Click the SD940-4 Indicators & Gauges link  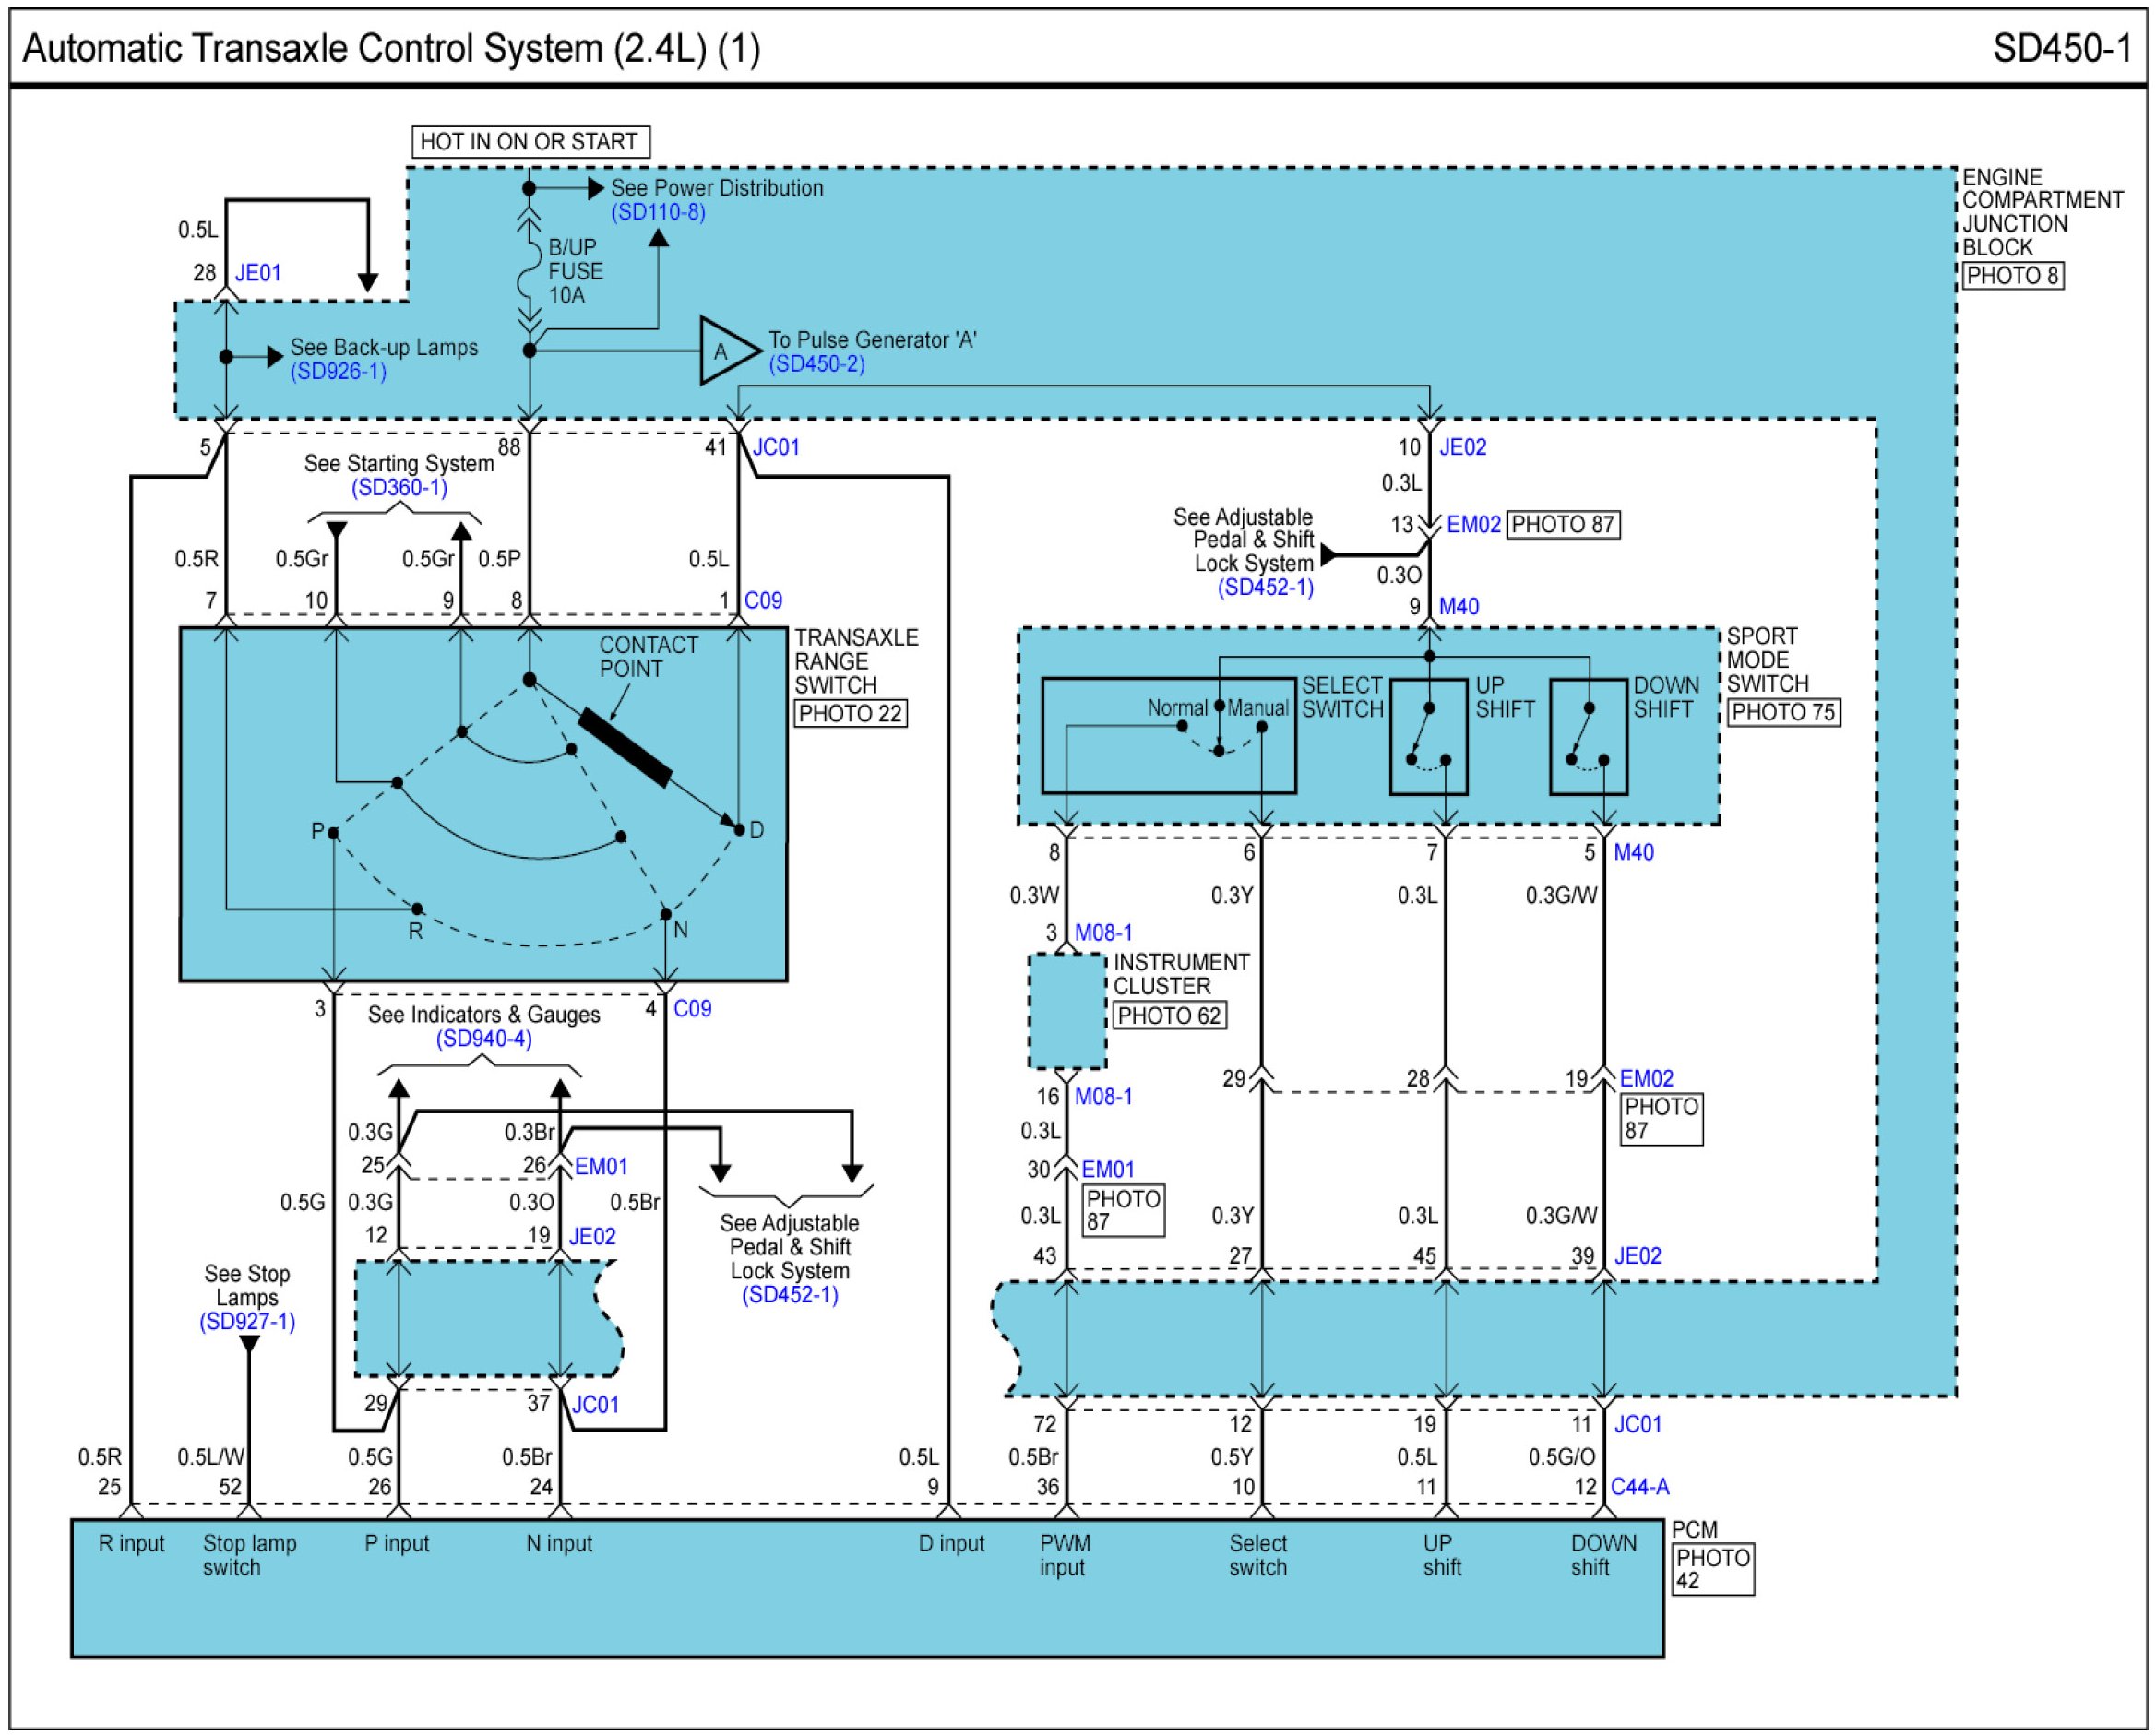click(483, 1039)
